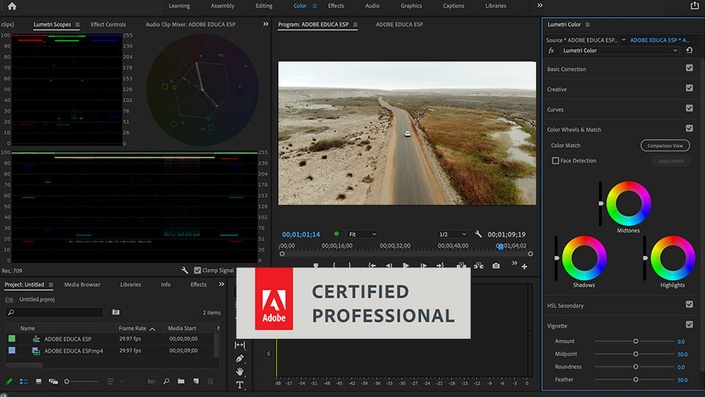
Task: Go to the Home screen icon
Action: 12,6
